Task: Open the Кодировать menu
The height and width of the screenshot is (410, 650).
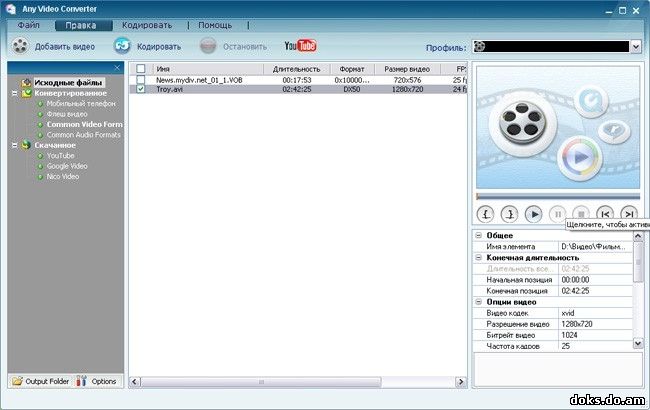Action: pyautogui.click(x=147, y=25)
